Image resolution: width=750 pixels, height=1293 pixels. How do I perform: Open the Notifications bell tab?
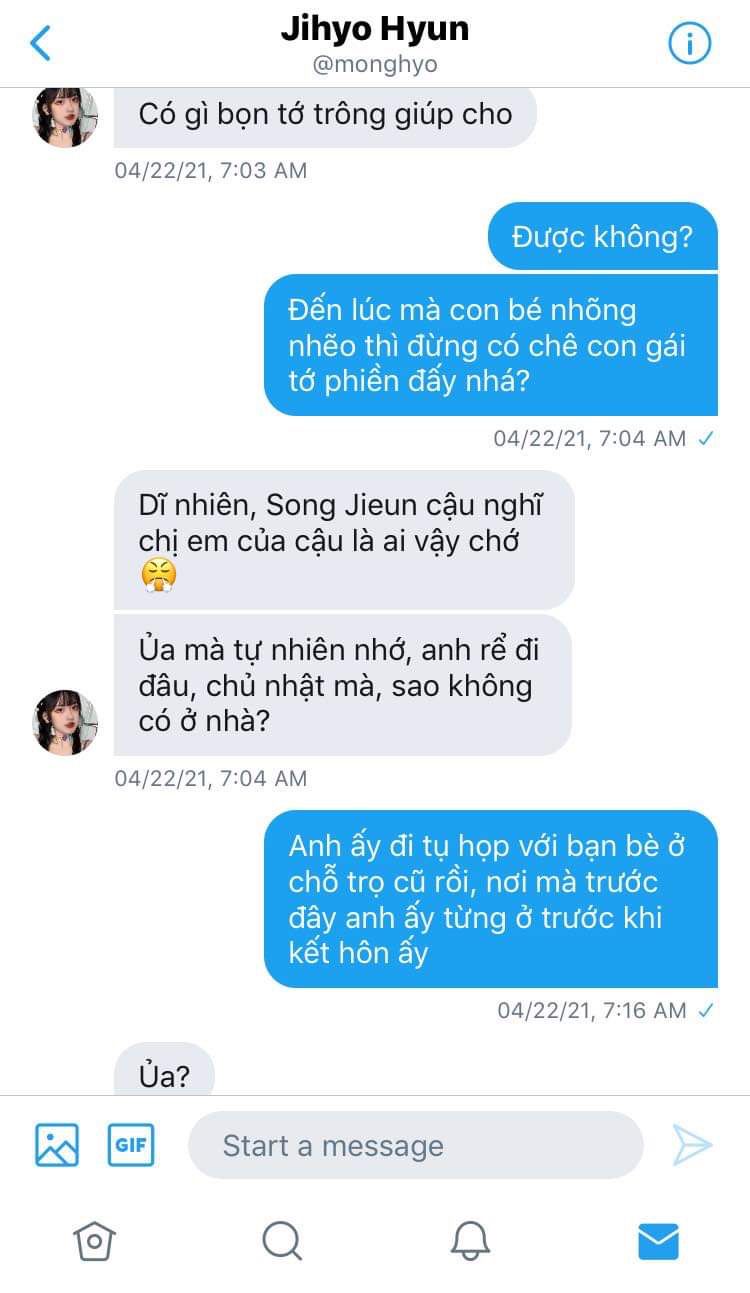point(470,1241)
